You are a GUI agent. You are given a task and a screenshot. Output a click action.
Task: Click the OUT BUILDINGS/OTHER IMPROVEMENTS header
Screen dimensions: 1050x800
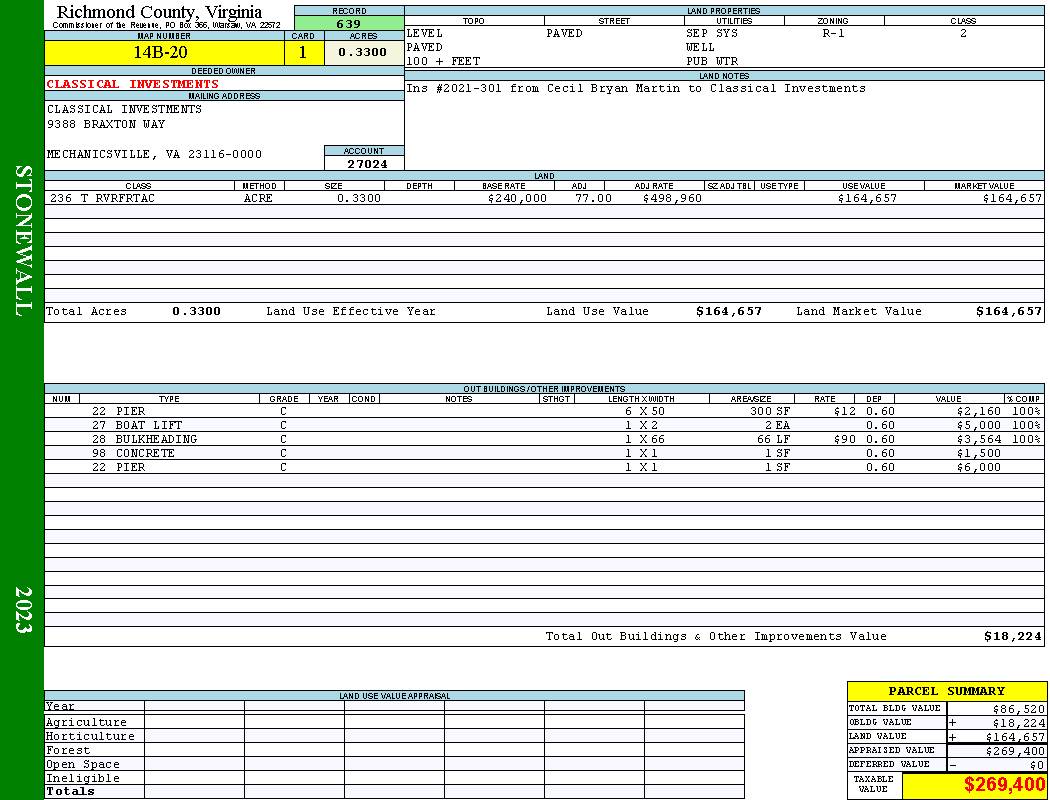pos(544,389)
